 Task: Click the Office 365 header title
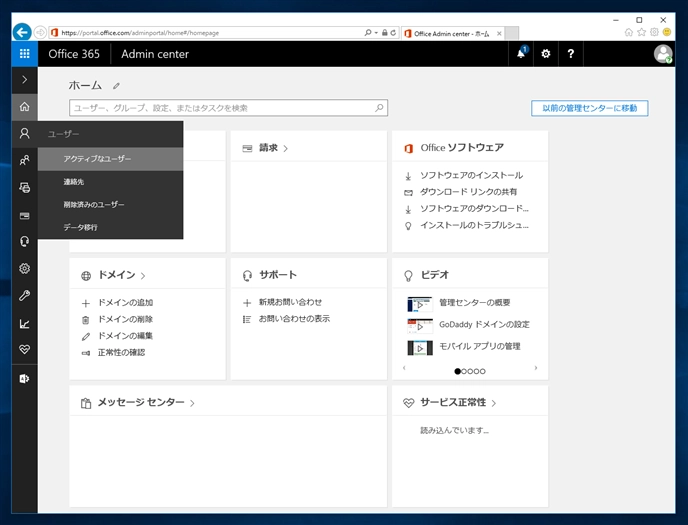coord(74,54)
